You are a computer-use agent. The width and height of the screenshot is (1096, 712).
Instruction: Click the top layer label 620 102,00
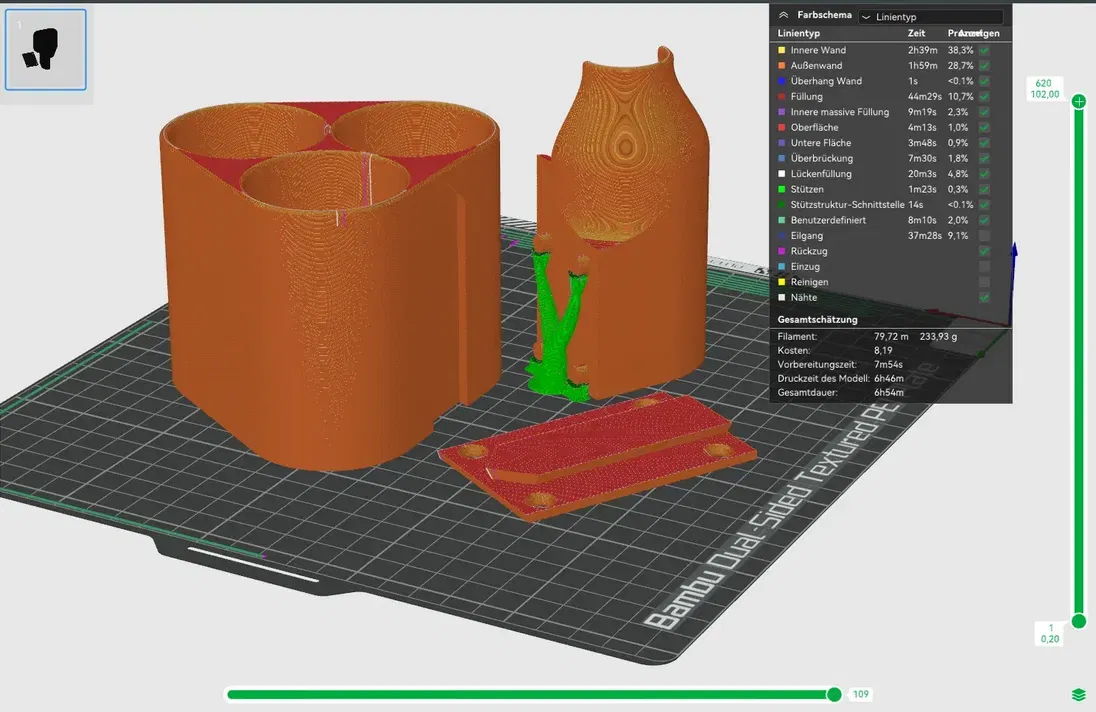tap(1044, 89)
